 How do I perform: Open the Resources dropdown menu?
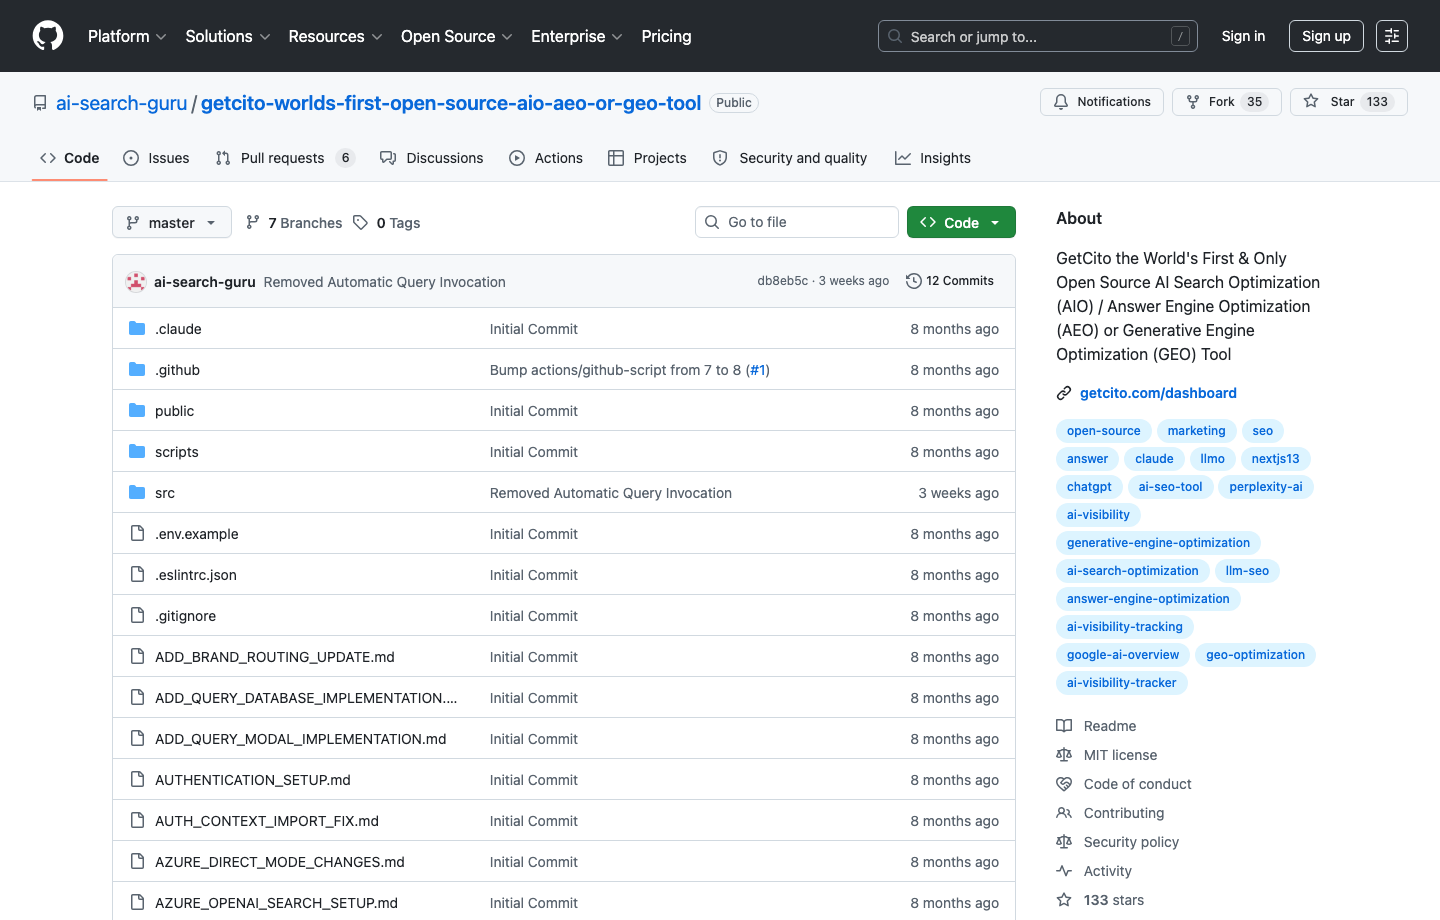335,36
